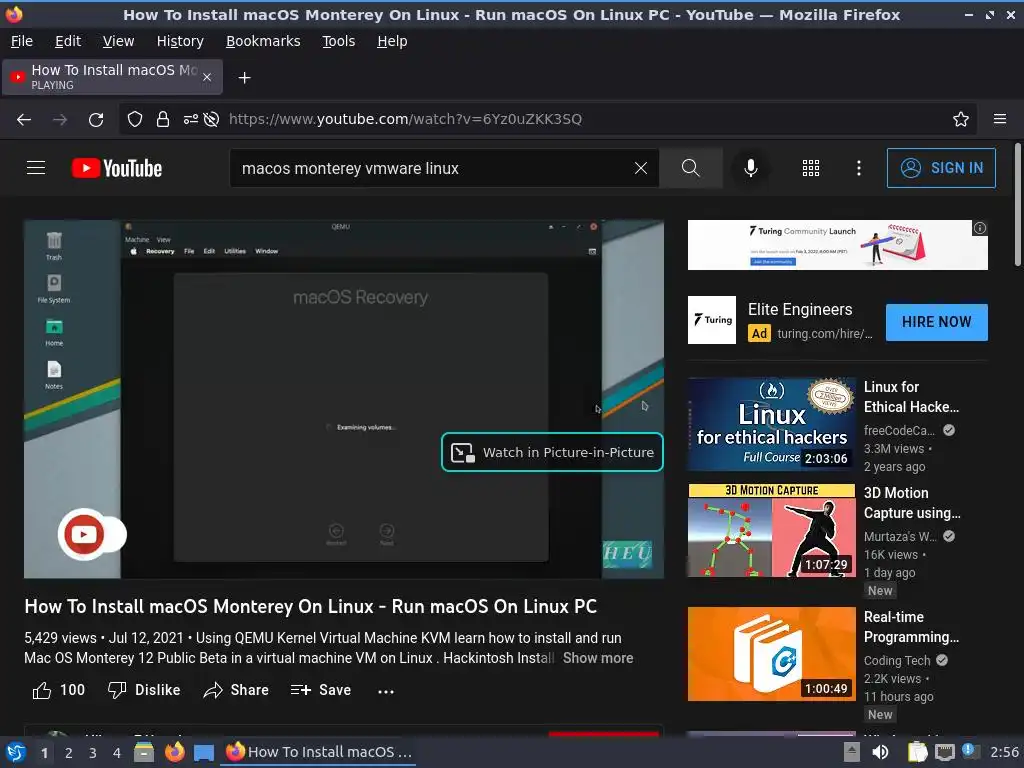Switch to workspace 3 in taskbar
Image resolution: width=1024 pixels, height=768 pixels.
tap(93, 753)
